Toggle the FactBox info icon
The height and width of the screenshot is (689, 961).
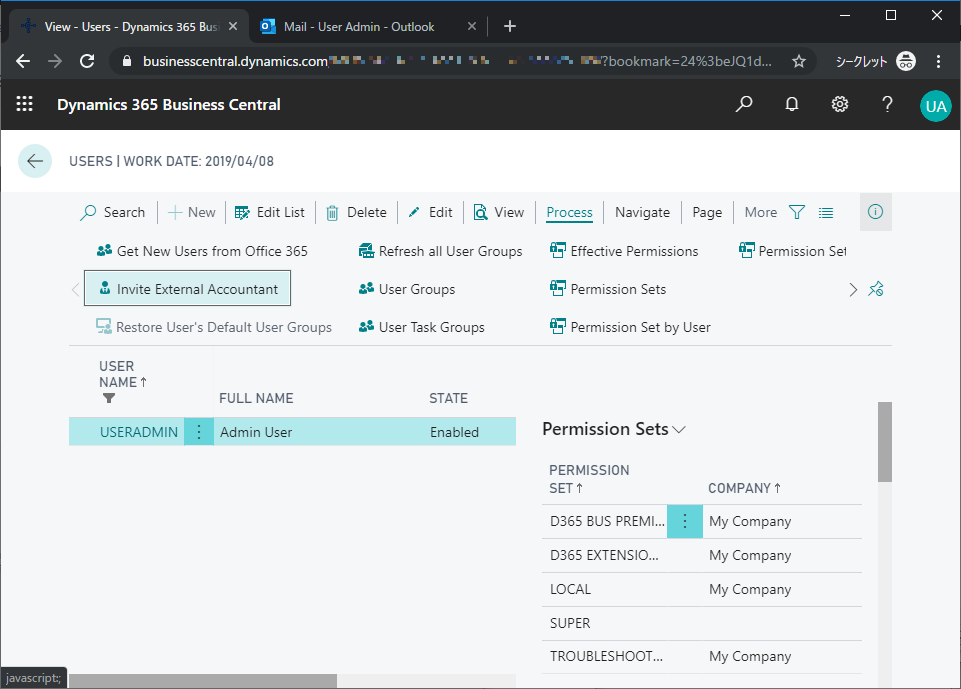coord(875,212)
